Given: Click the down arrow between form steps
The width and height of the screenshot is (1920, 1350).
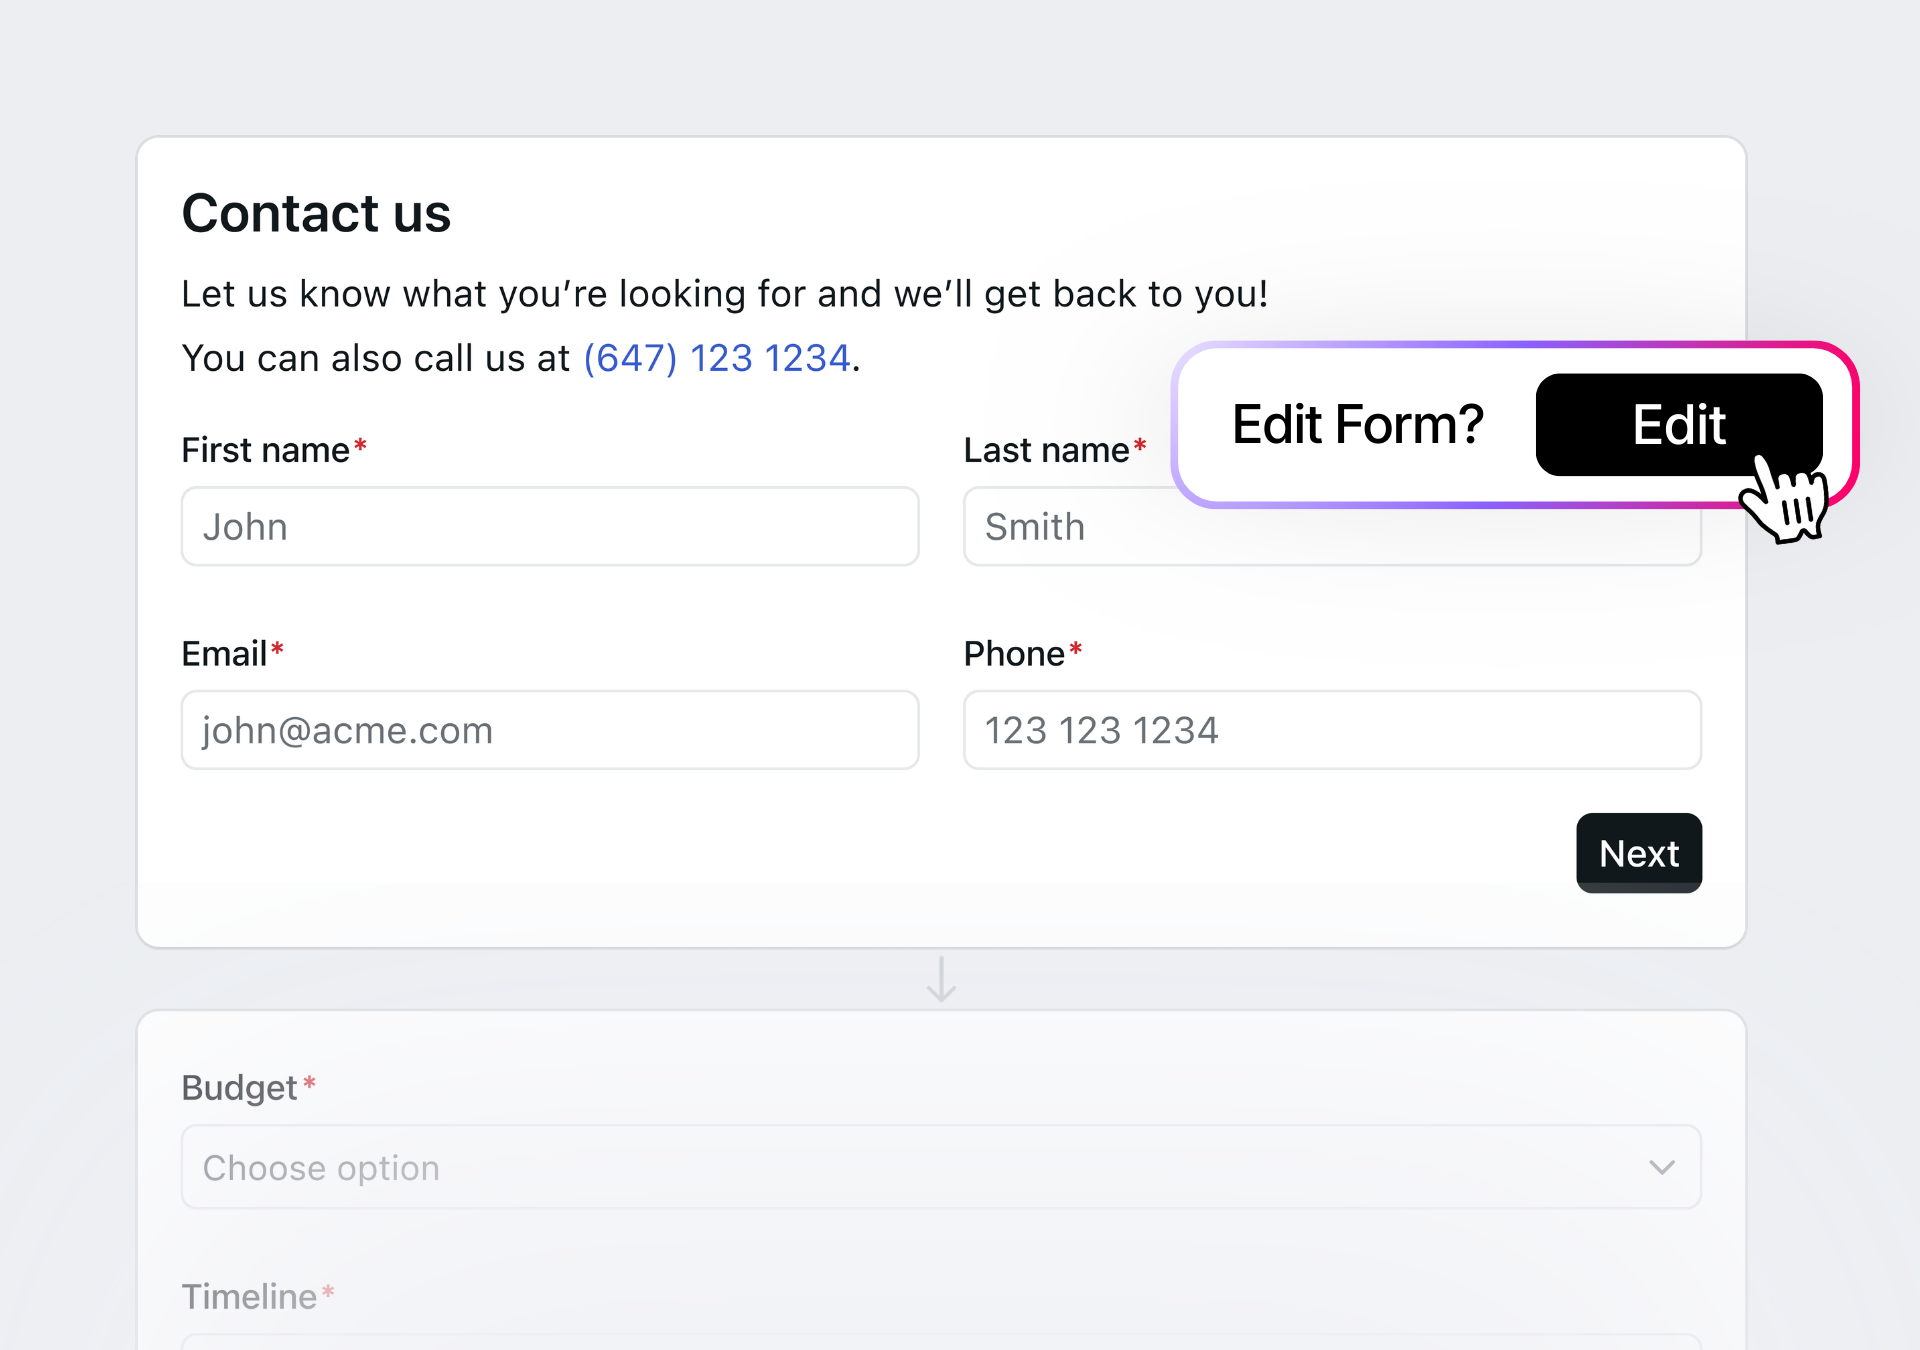Looking at the screenshot, I should pos(941,979).
